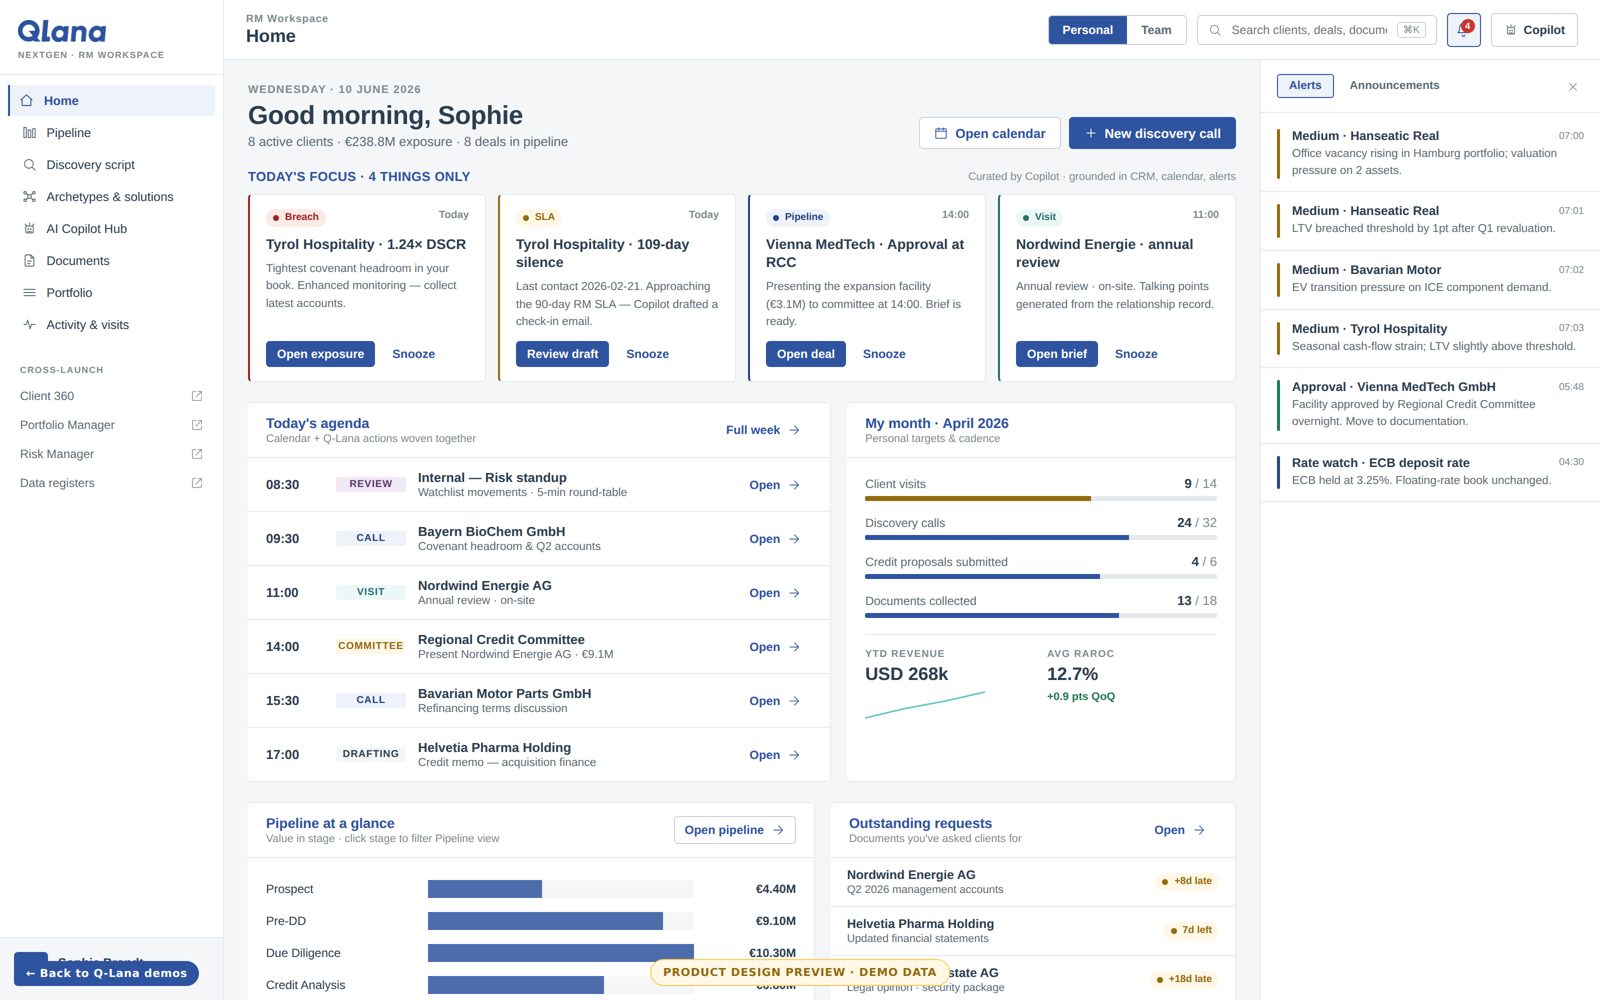Open Hanseatic Real office vacancy alert
The width and height of the screenshot is (1600, 1000).
1430,152
